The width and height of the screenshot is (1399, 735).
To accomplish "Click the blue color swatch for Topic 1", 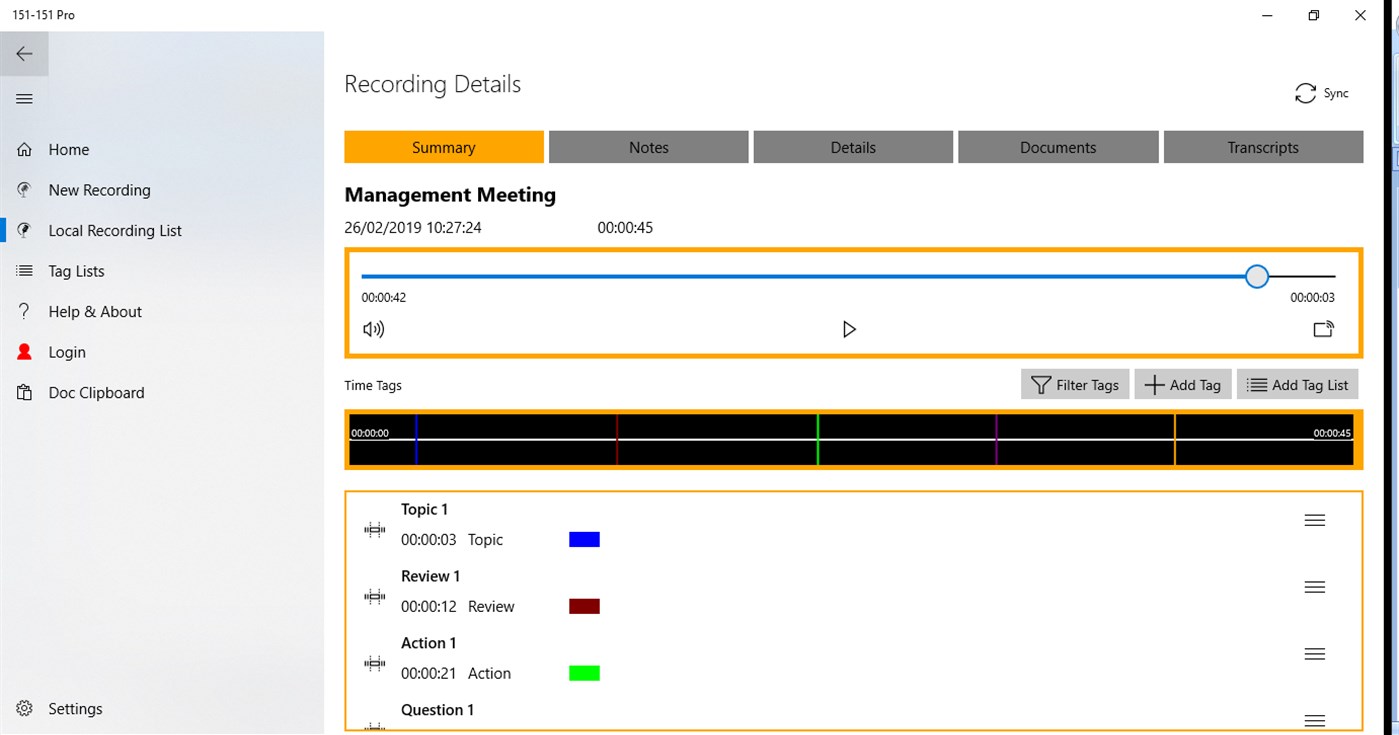I will 584,539.
